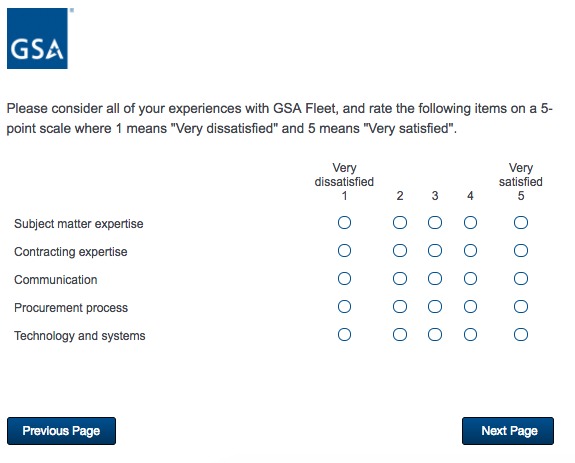Rate Subject matter expertise as 5
Viewport: 575px width, 463px height.
click(521, 223)
